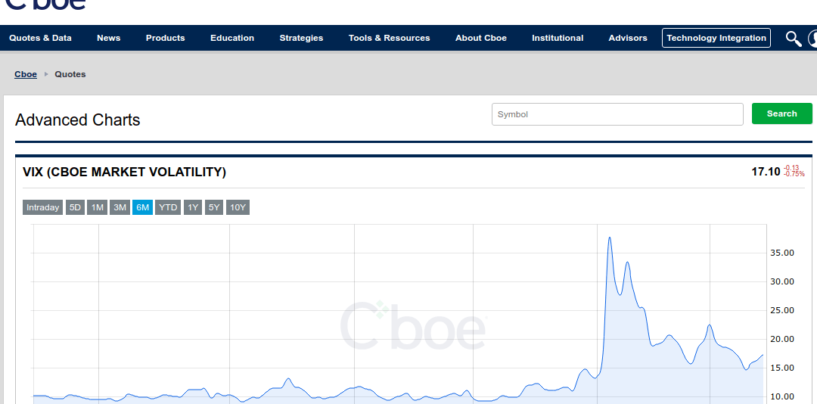Select the 1M chart range
Image resolution: width=817 pixels, height=404 pixels.
(x=97, y=207)
